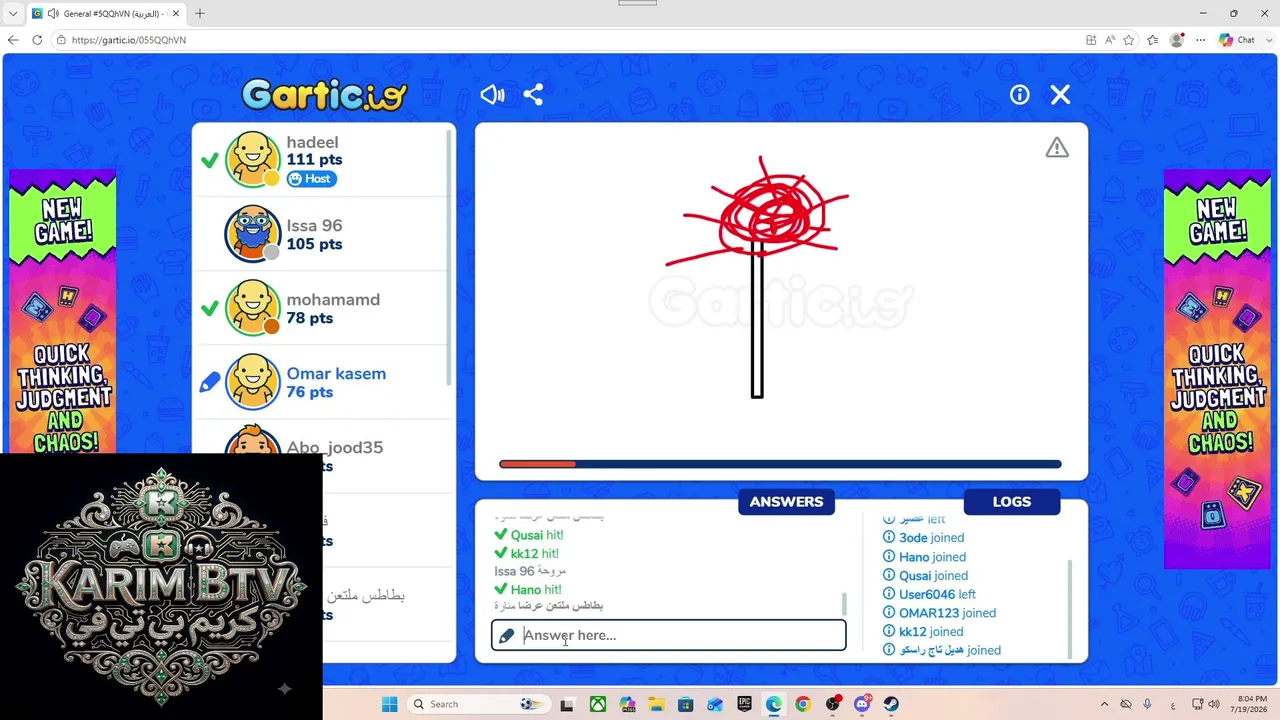Click 'Qusai joined' log entry
The width and height of the screenshot is (1280, 720).
[925, 576]
